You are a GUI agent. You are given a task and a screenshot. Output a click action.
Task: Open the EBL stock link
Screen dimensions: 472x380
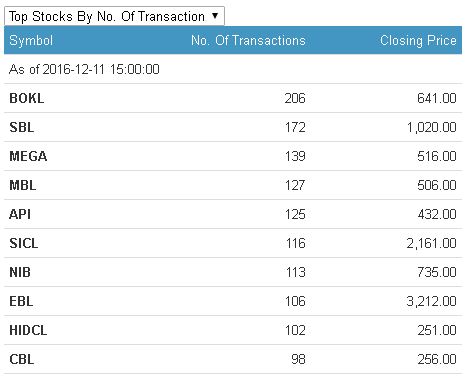tap(21, 301)
